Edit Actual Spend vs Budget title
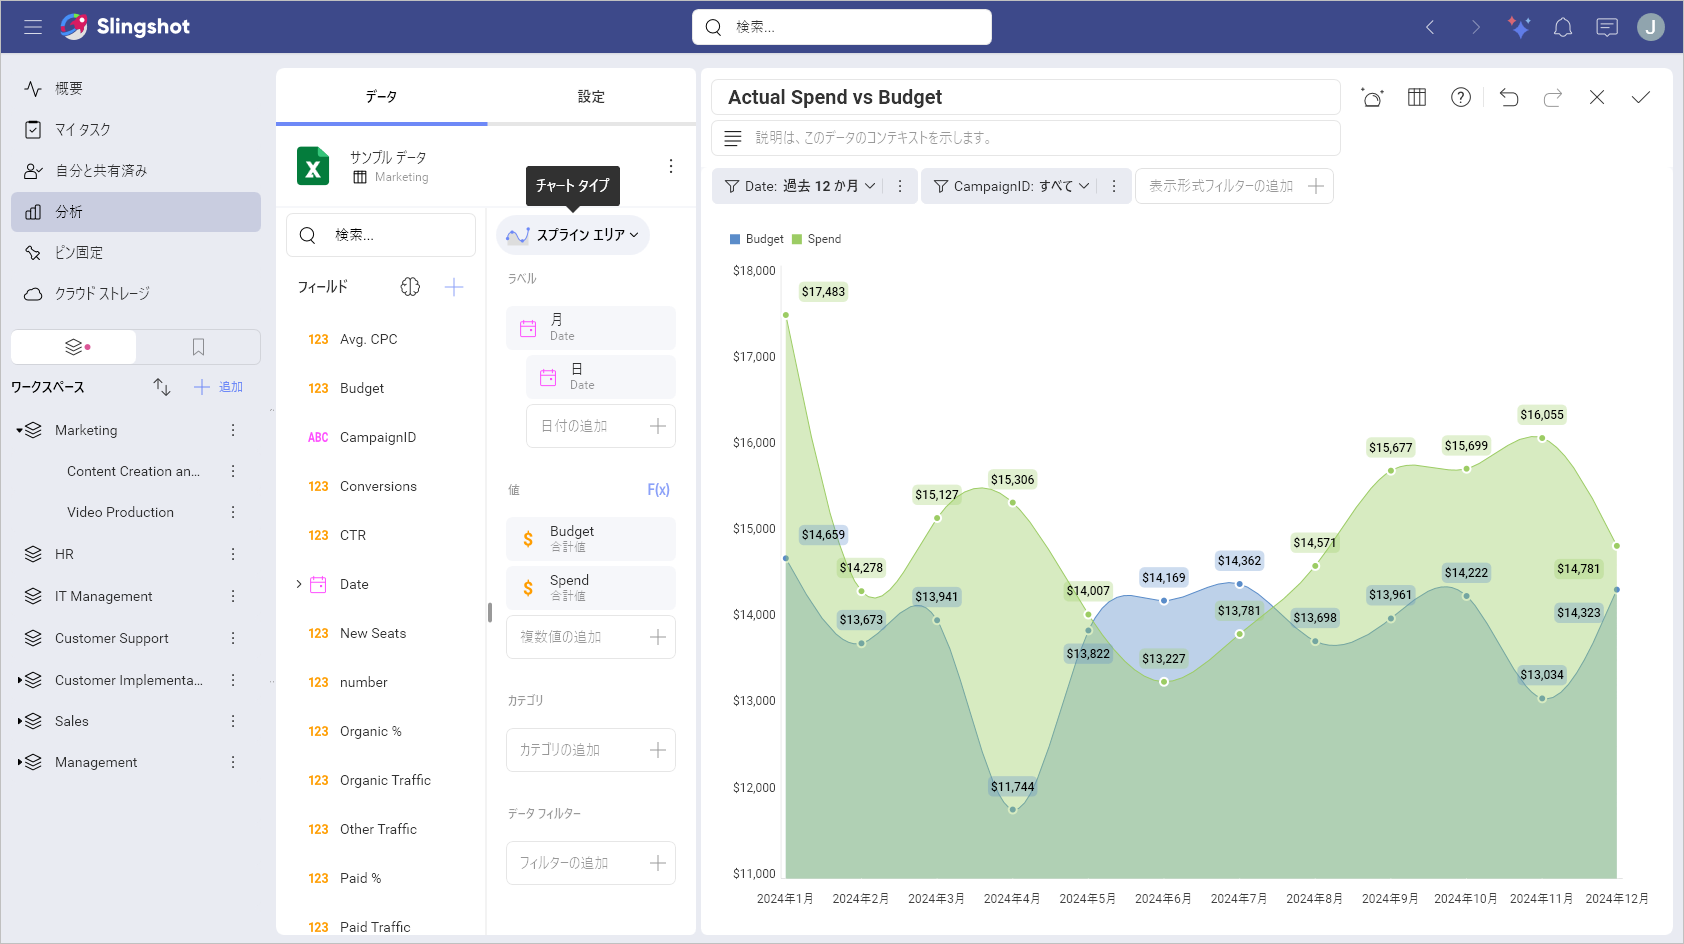 tap(1026, 97)
